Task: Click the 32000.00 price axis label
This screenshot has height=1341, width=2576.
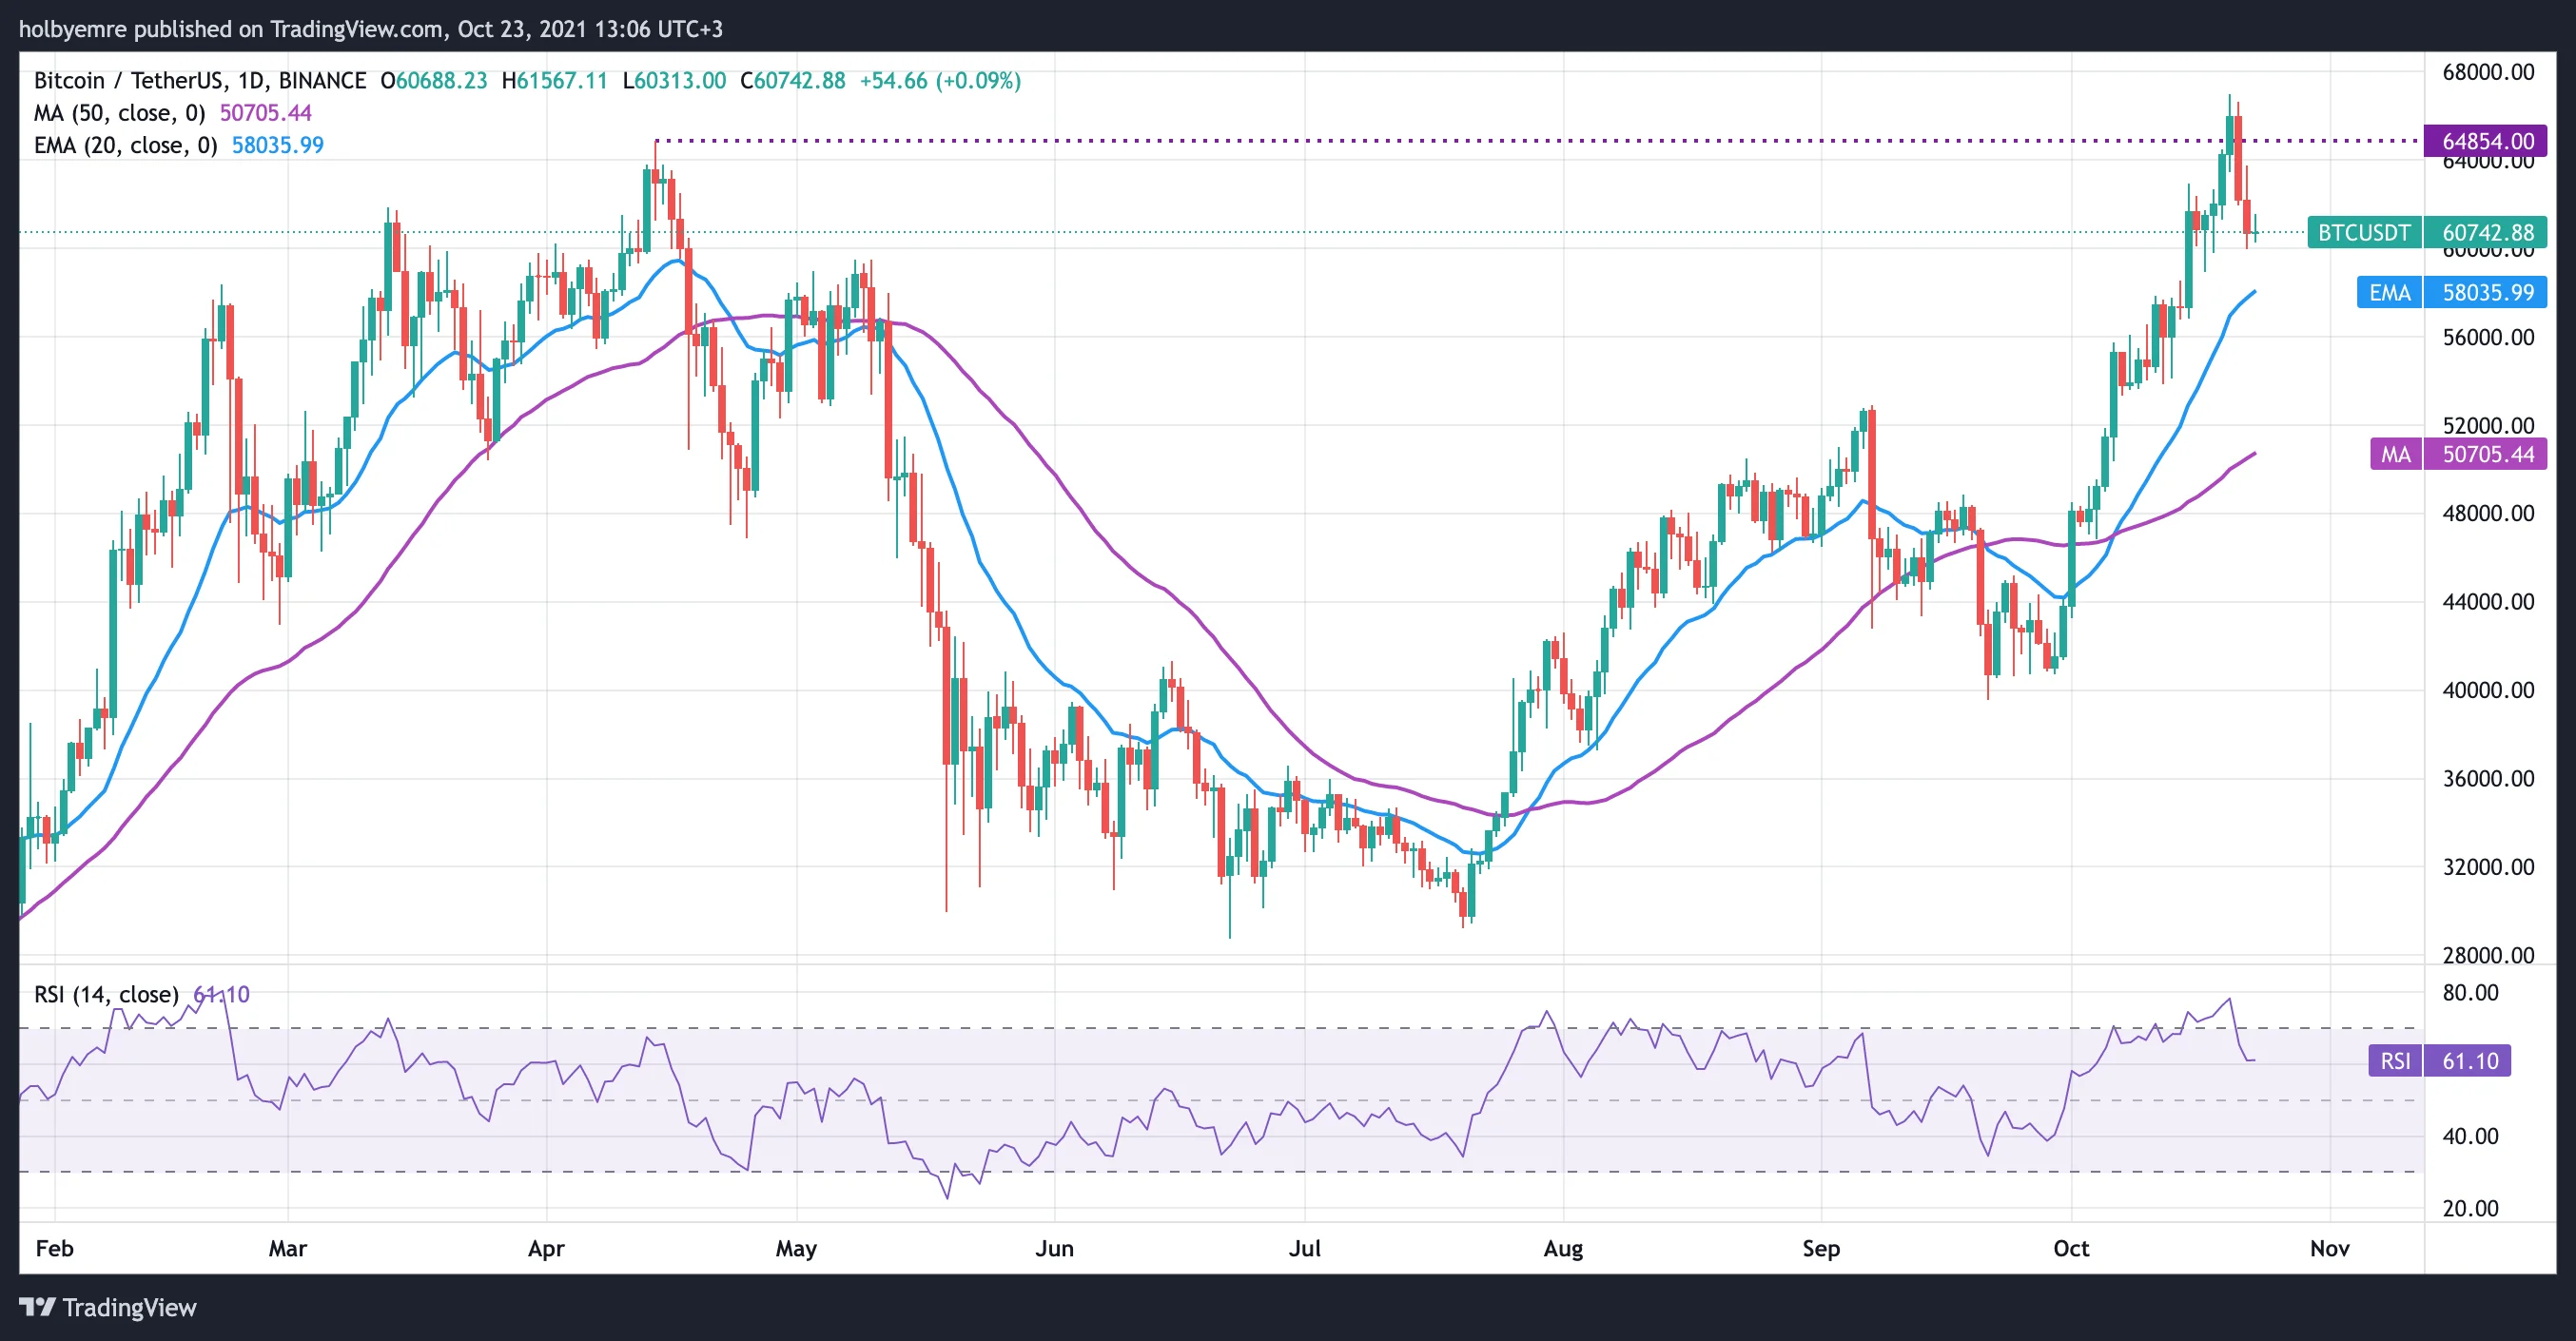Action: pos(2488,866)
